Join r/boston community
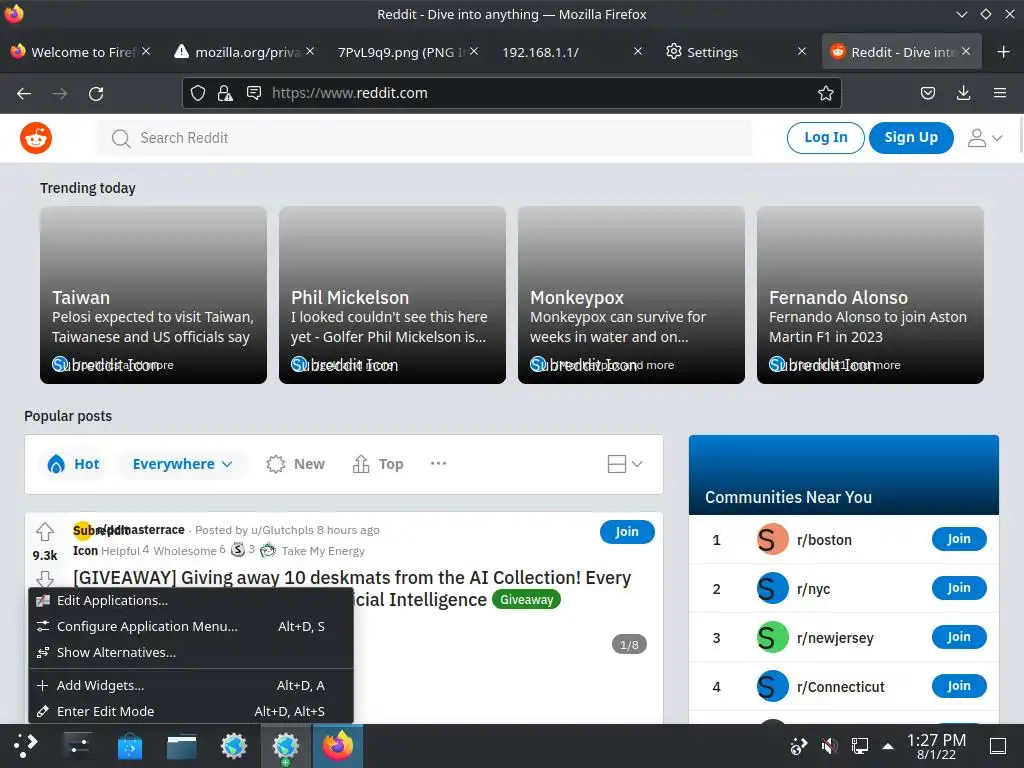1024x768 pixels. click(x=959, y=539)
